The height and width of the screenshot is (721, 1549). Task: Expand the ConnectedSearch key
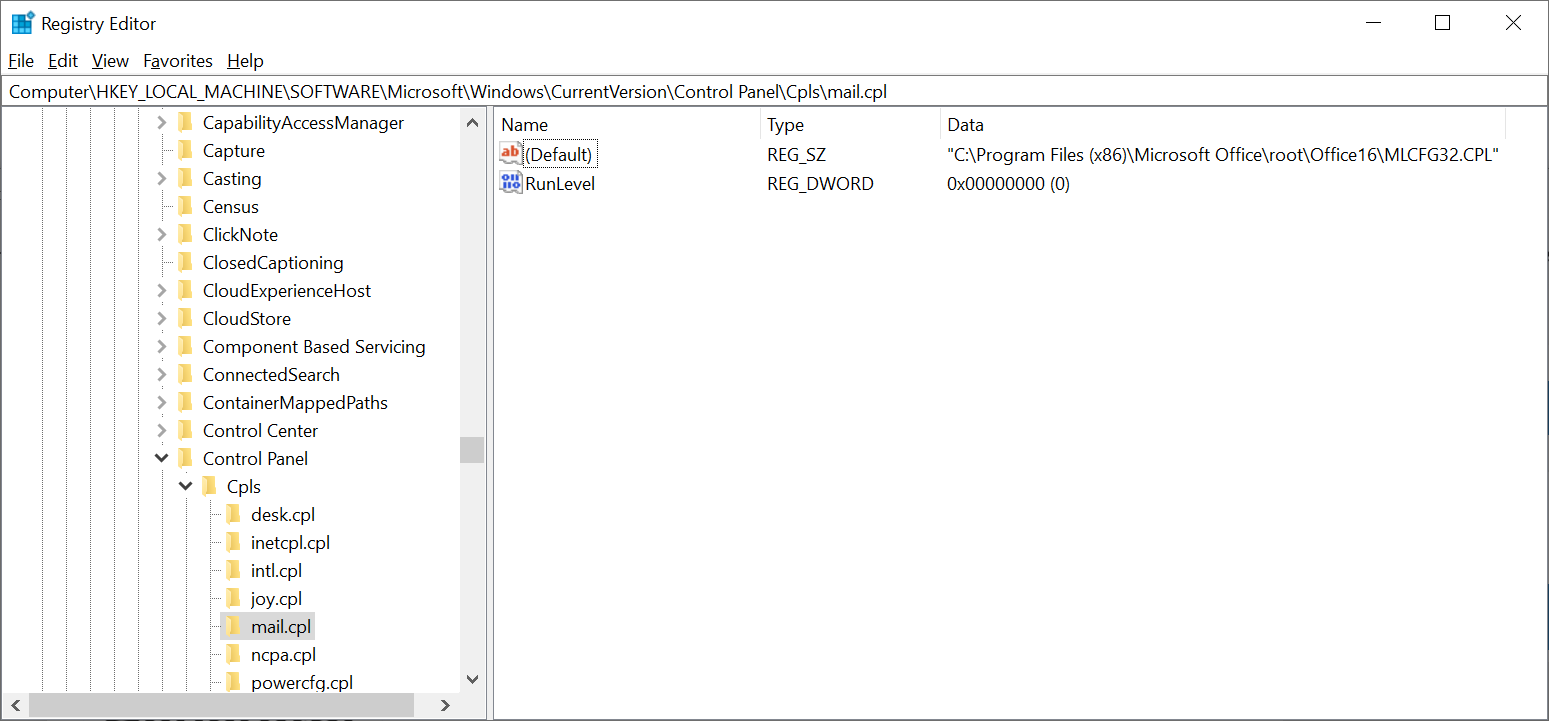point(162,375)
